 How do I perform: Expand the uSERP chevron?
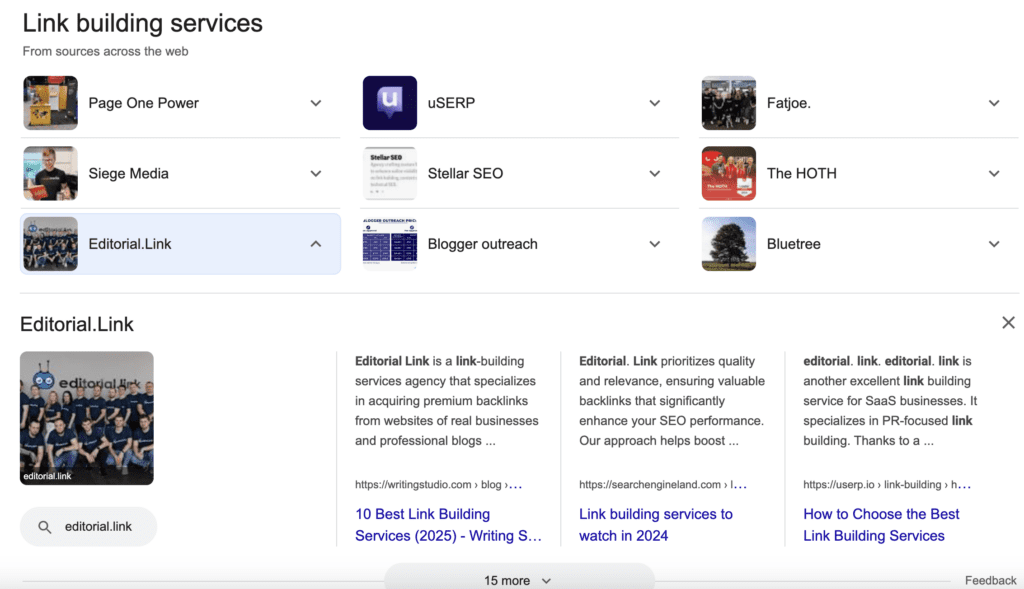pos(655,103)
